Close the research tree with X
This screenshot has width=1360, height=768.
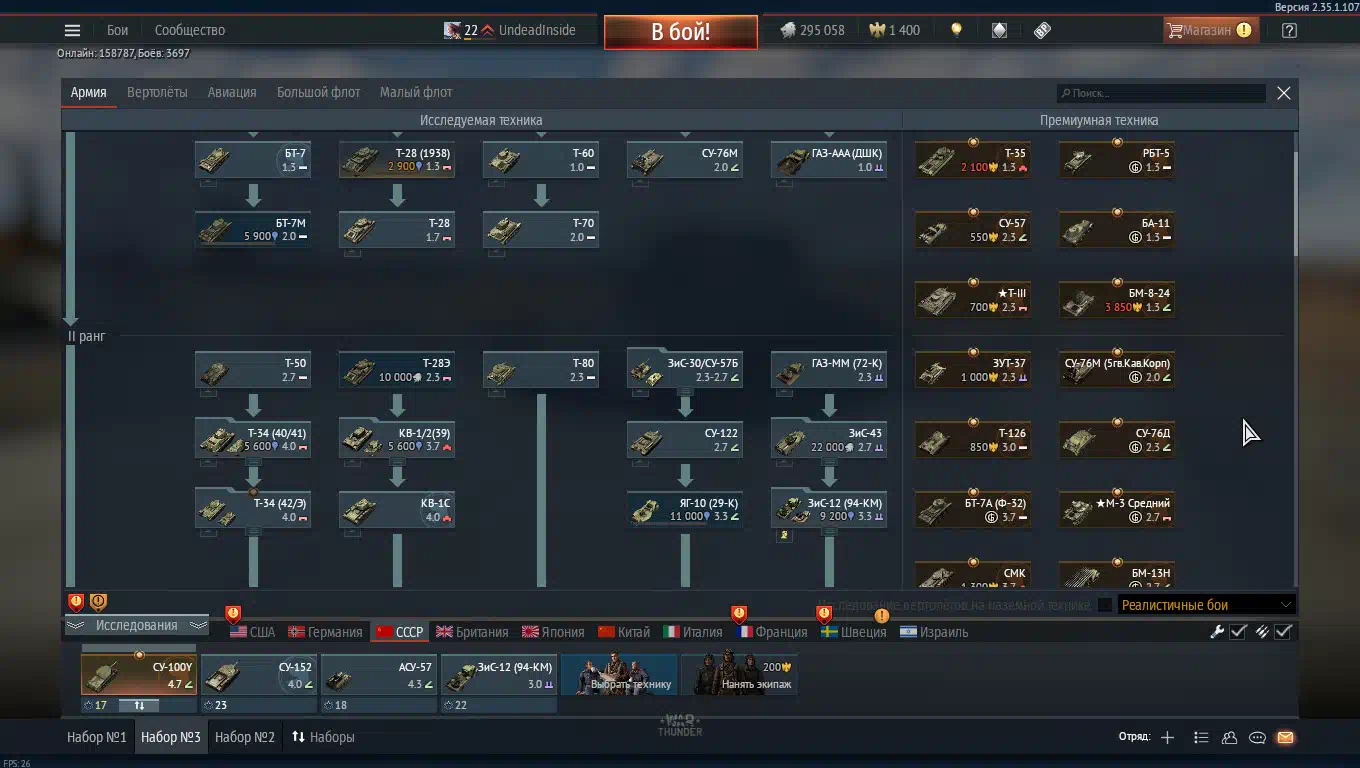click(x=1284, y=93)
